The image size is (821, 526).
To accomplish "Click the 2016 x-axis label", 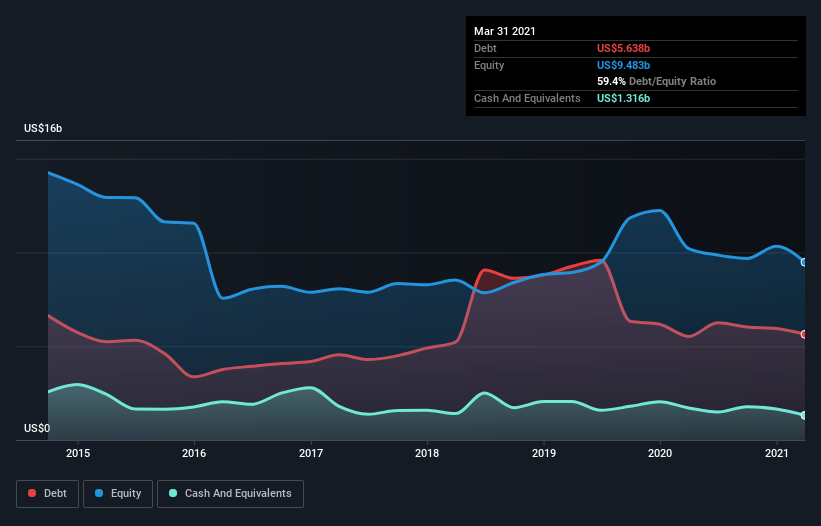I will click(x=194, y=453).
